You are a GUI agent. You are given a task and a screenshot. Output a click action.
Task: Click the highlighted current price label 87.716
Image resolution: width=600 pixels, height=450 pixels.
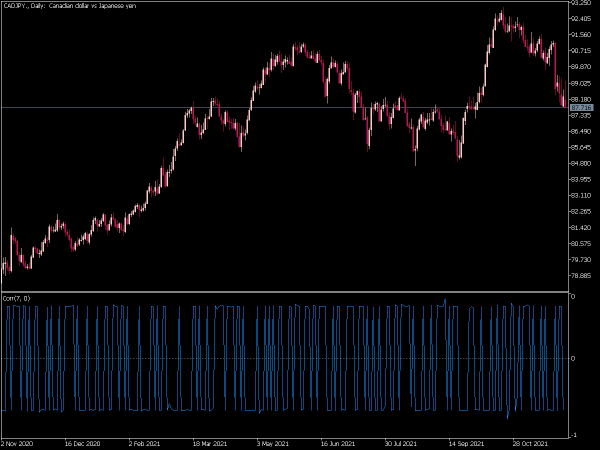click(581, 108)
